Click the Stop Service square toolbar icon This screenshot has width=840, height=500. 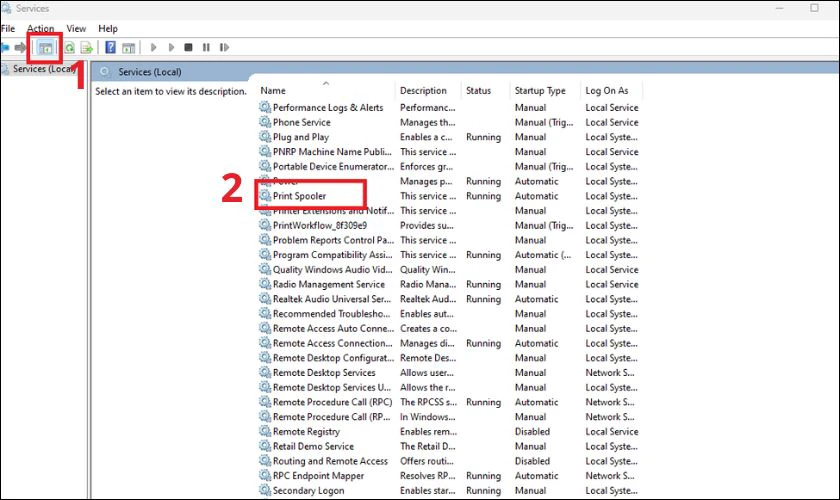188,47
